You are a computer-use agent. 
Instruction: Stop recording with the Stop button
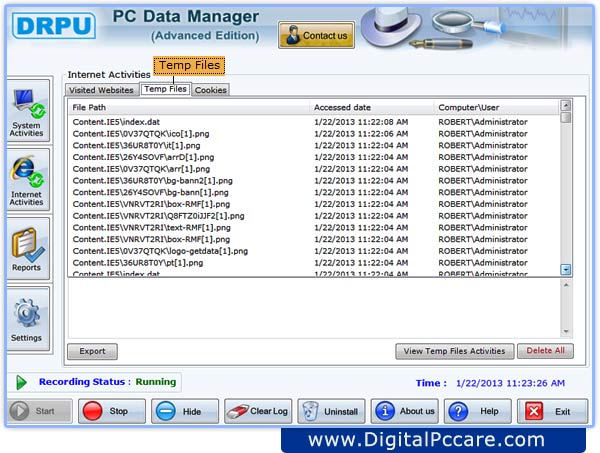tap(112, 411)
